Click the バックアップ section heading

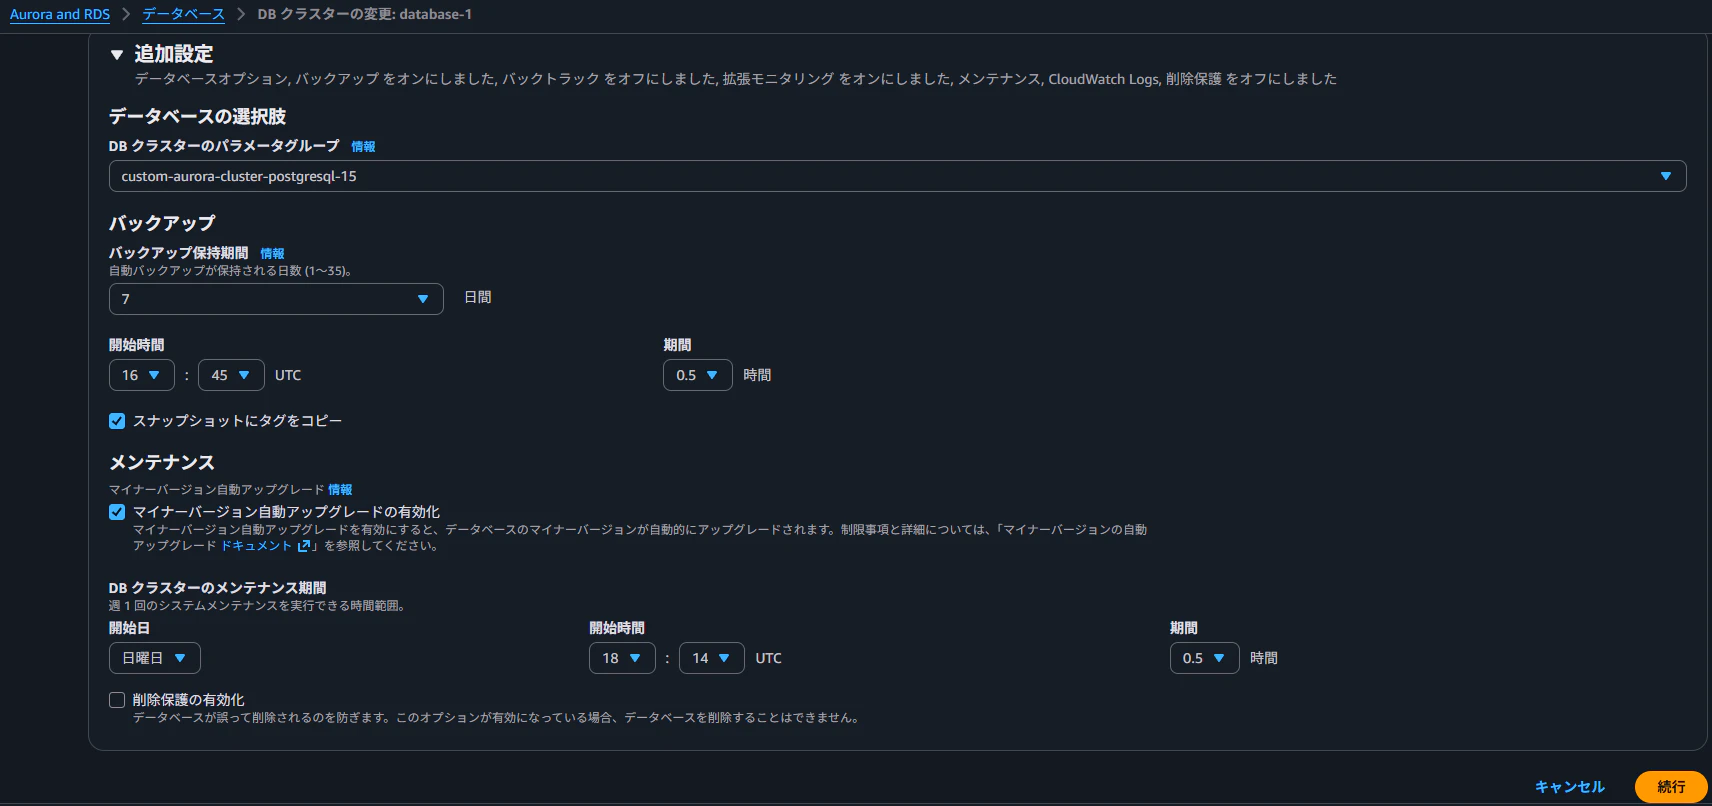pyautogui.click(x=162, y=223)
